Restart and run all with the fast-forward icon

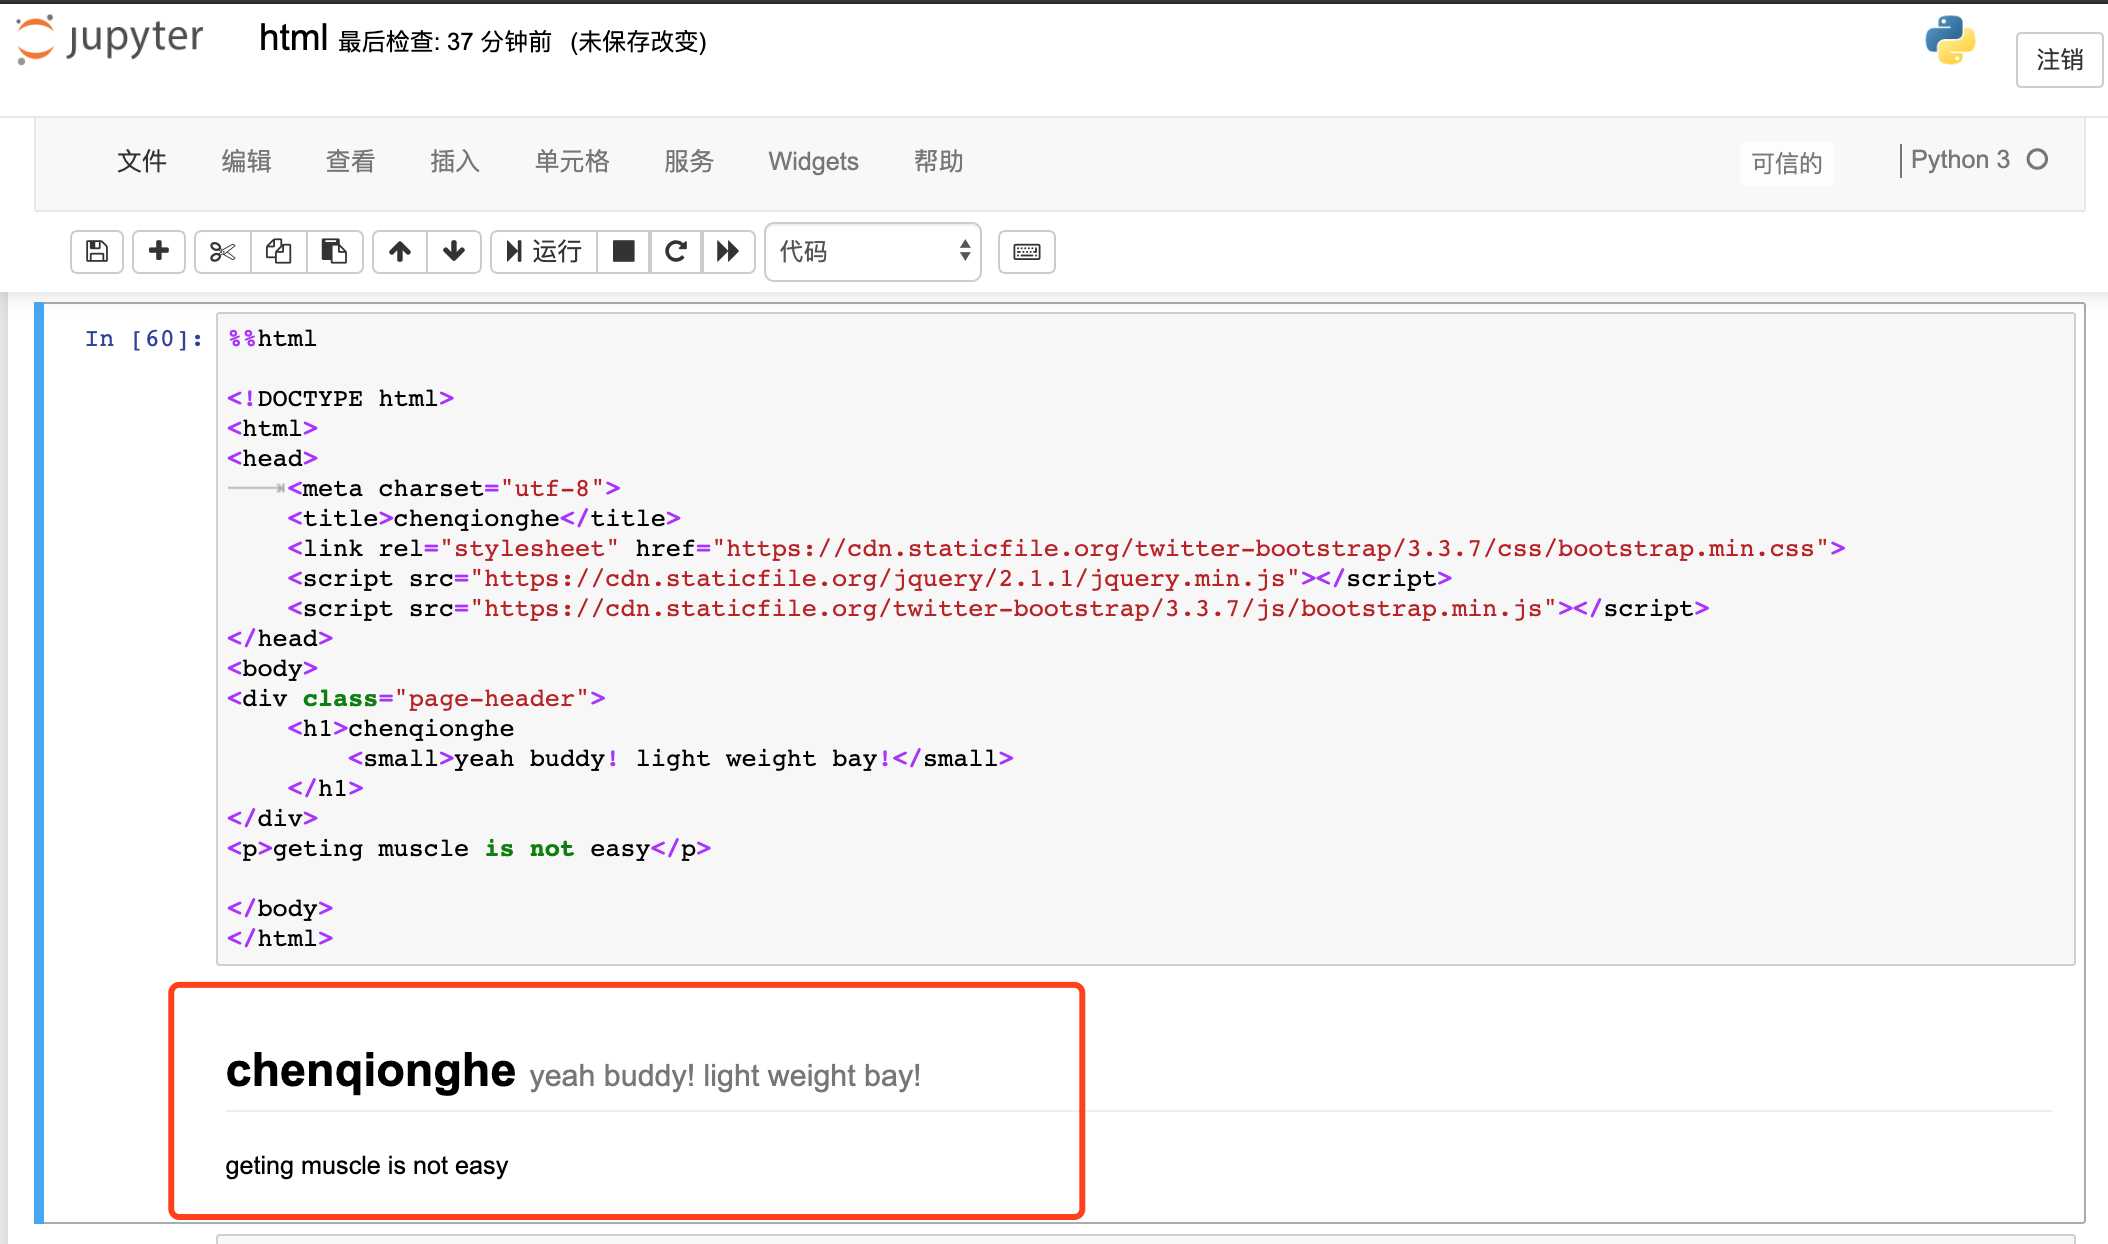click(x=728, y=251)
